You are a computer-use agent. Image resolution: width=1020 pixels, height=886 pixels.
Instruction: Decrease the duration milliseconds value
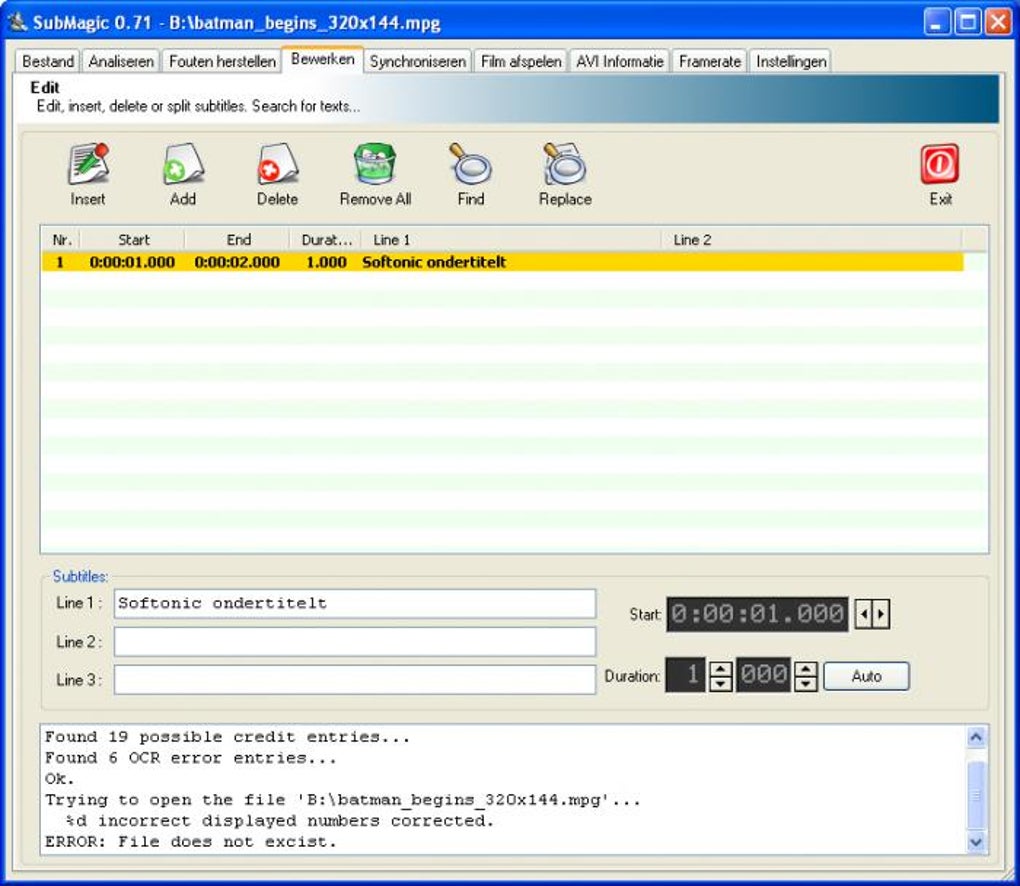click(806, 684)
